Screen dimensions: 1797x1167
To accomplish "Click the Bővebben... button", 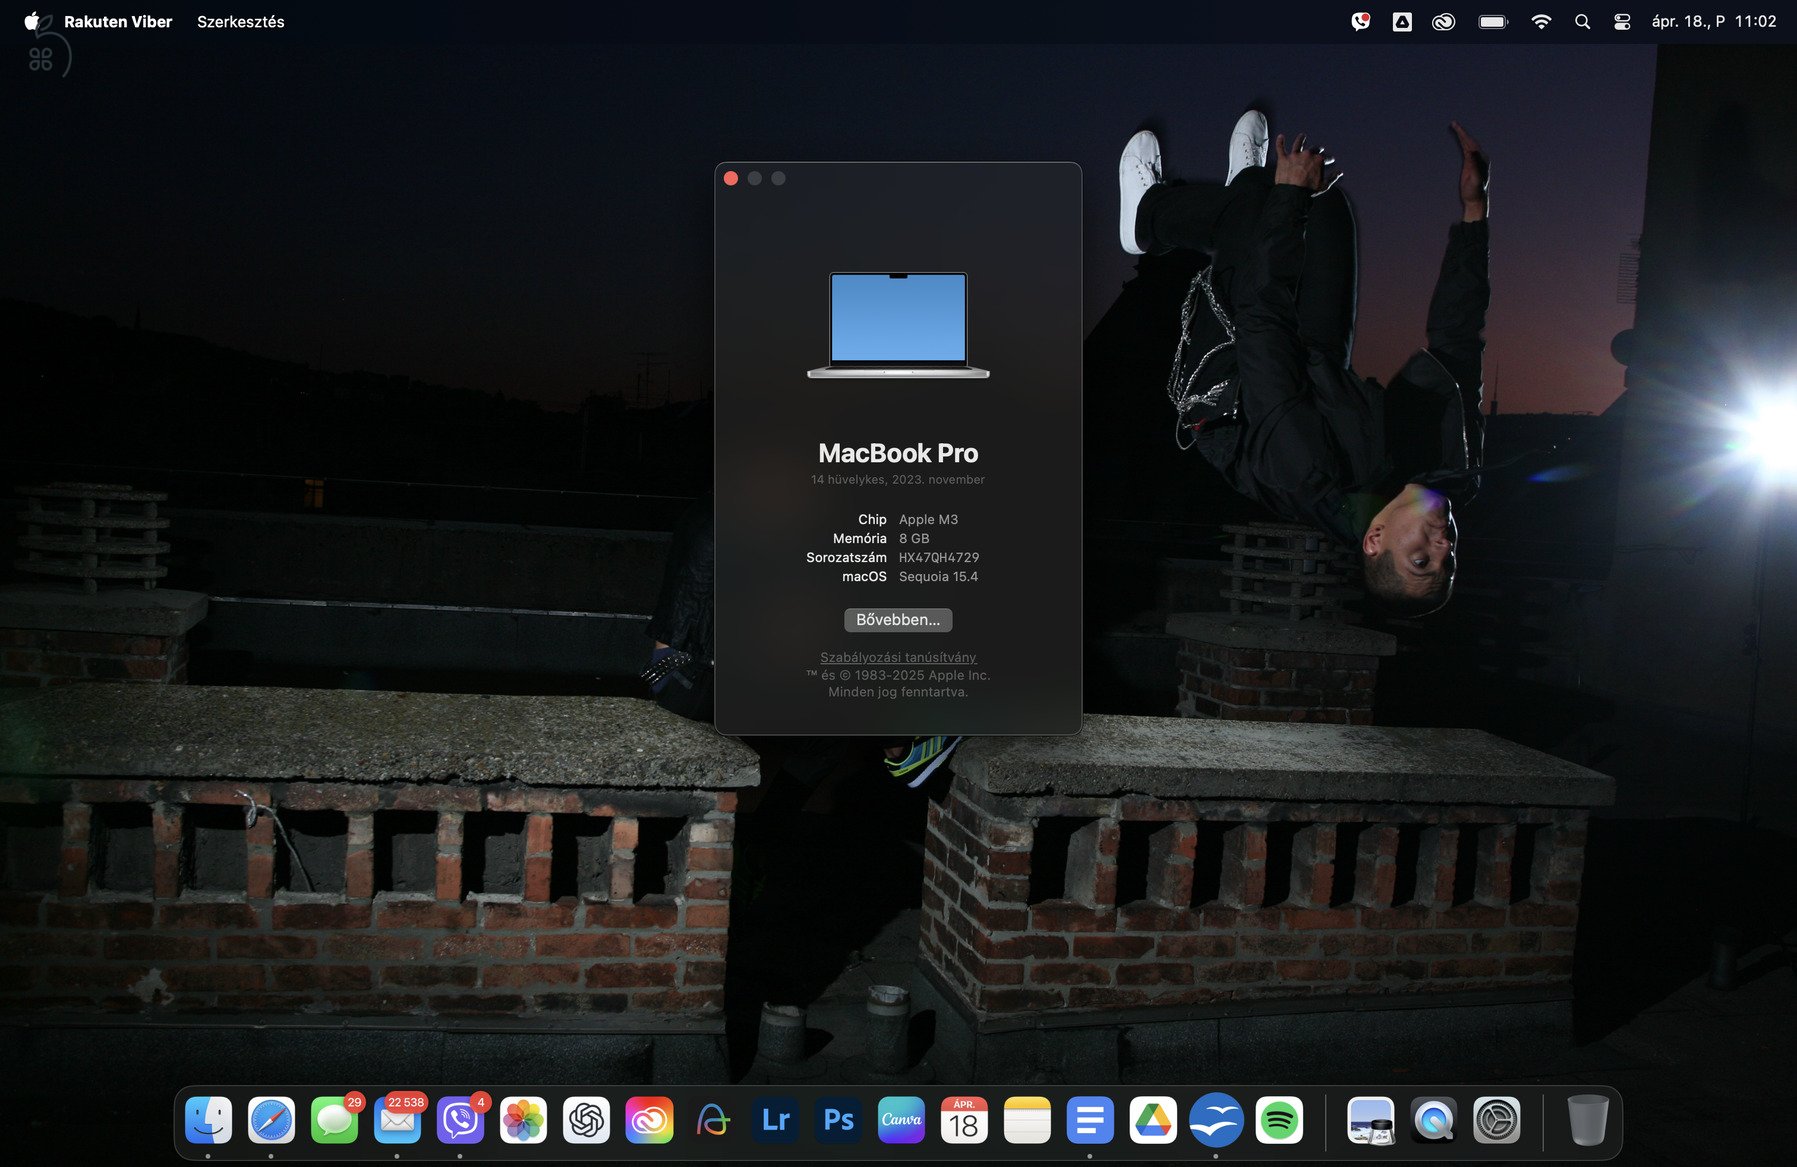I will [x=898, y=620].
